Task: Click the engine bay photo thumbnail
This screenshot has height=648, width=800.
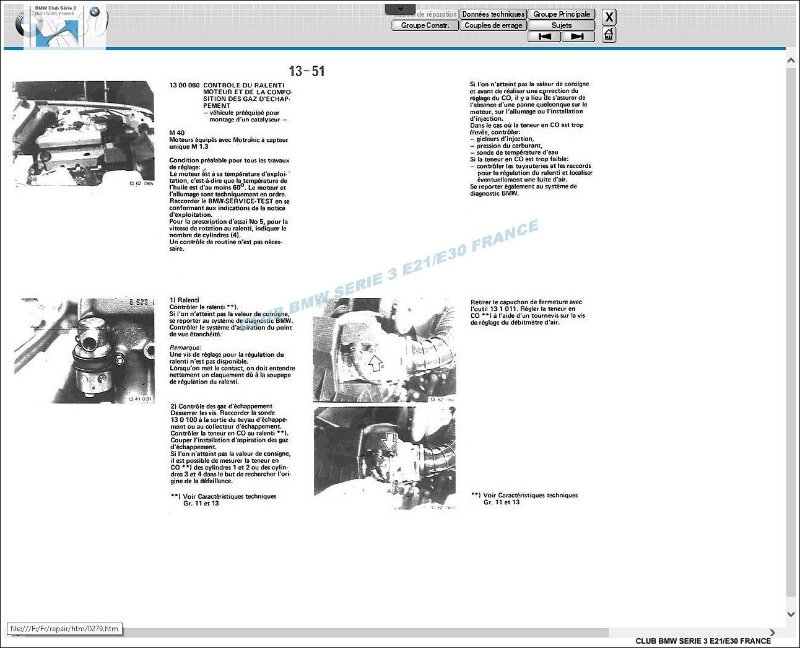Action: (x=83, y=133)
